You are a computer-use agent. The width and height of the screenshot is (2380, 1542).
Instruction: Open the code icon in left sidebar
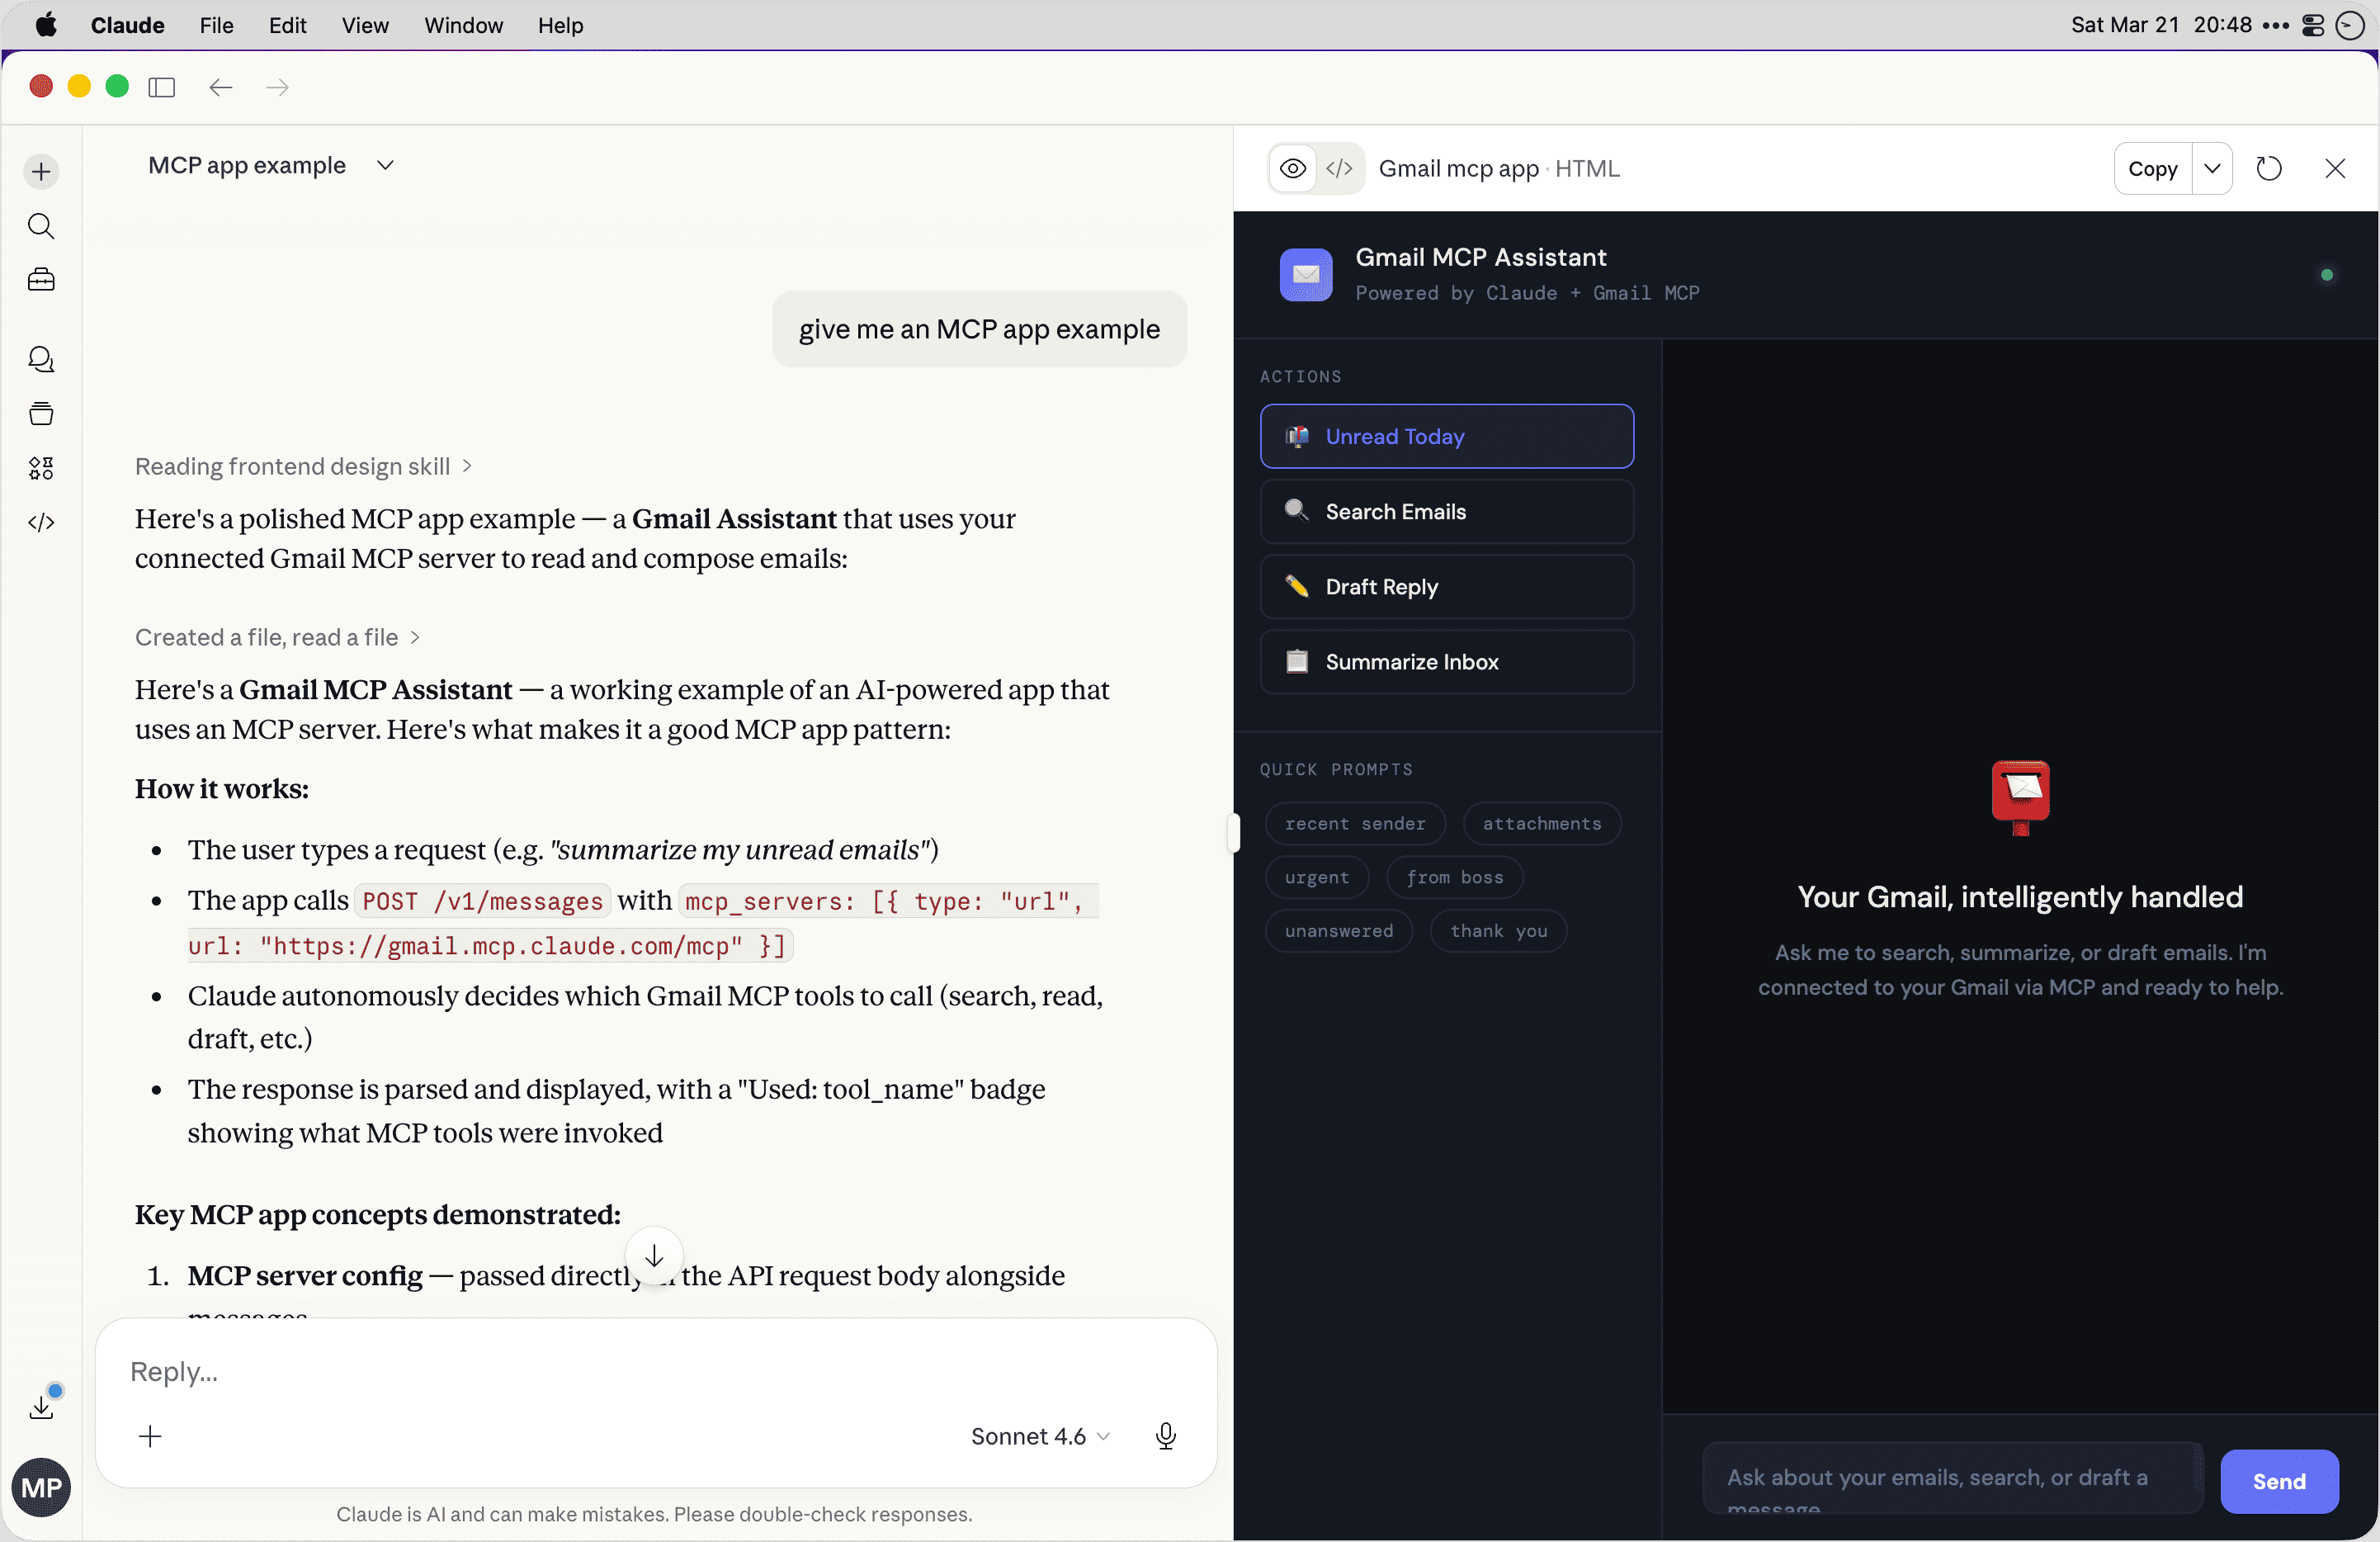(41, 522)
